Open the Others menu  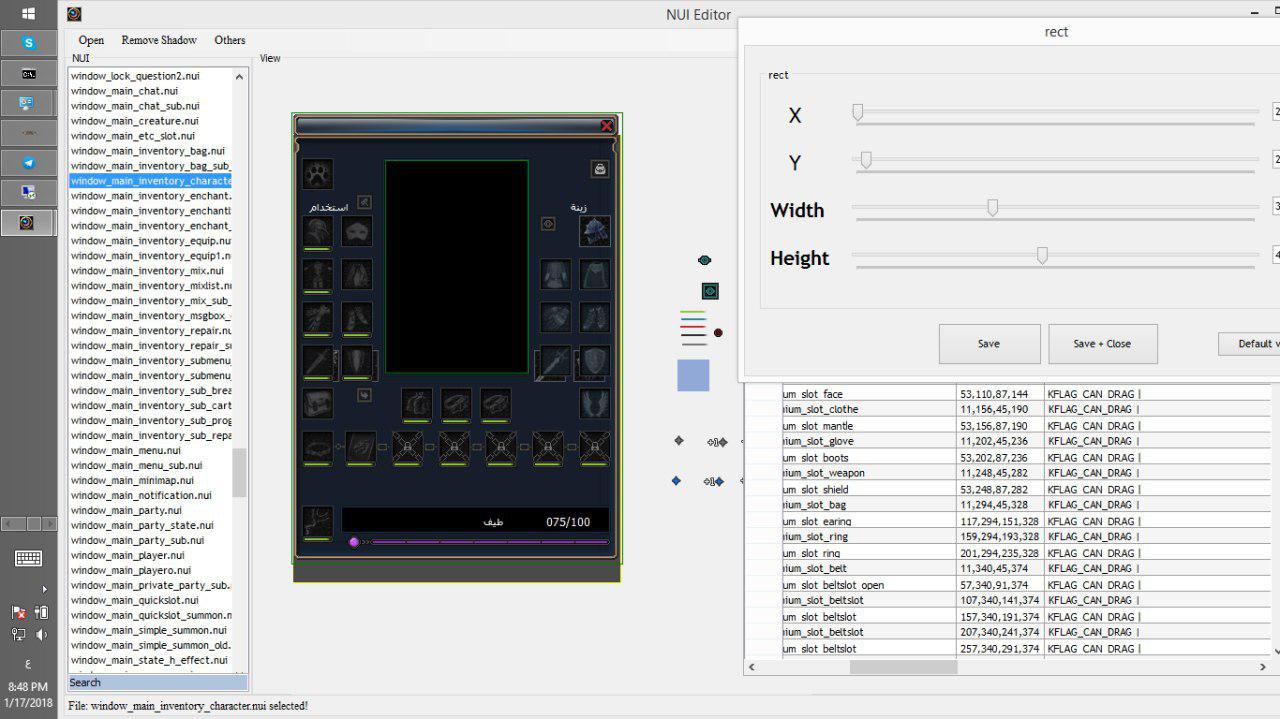230,40
